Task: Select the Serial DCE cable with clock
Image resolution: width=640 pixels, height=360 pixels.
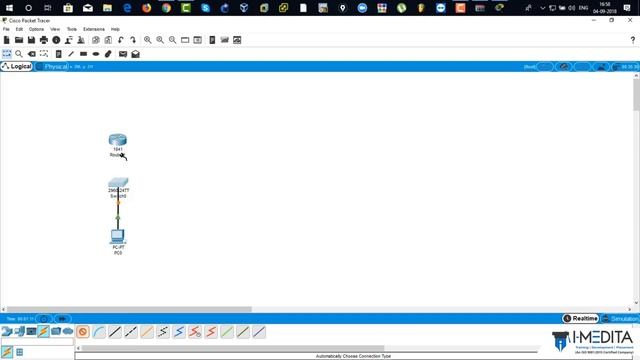Action: tap(195, 332)
